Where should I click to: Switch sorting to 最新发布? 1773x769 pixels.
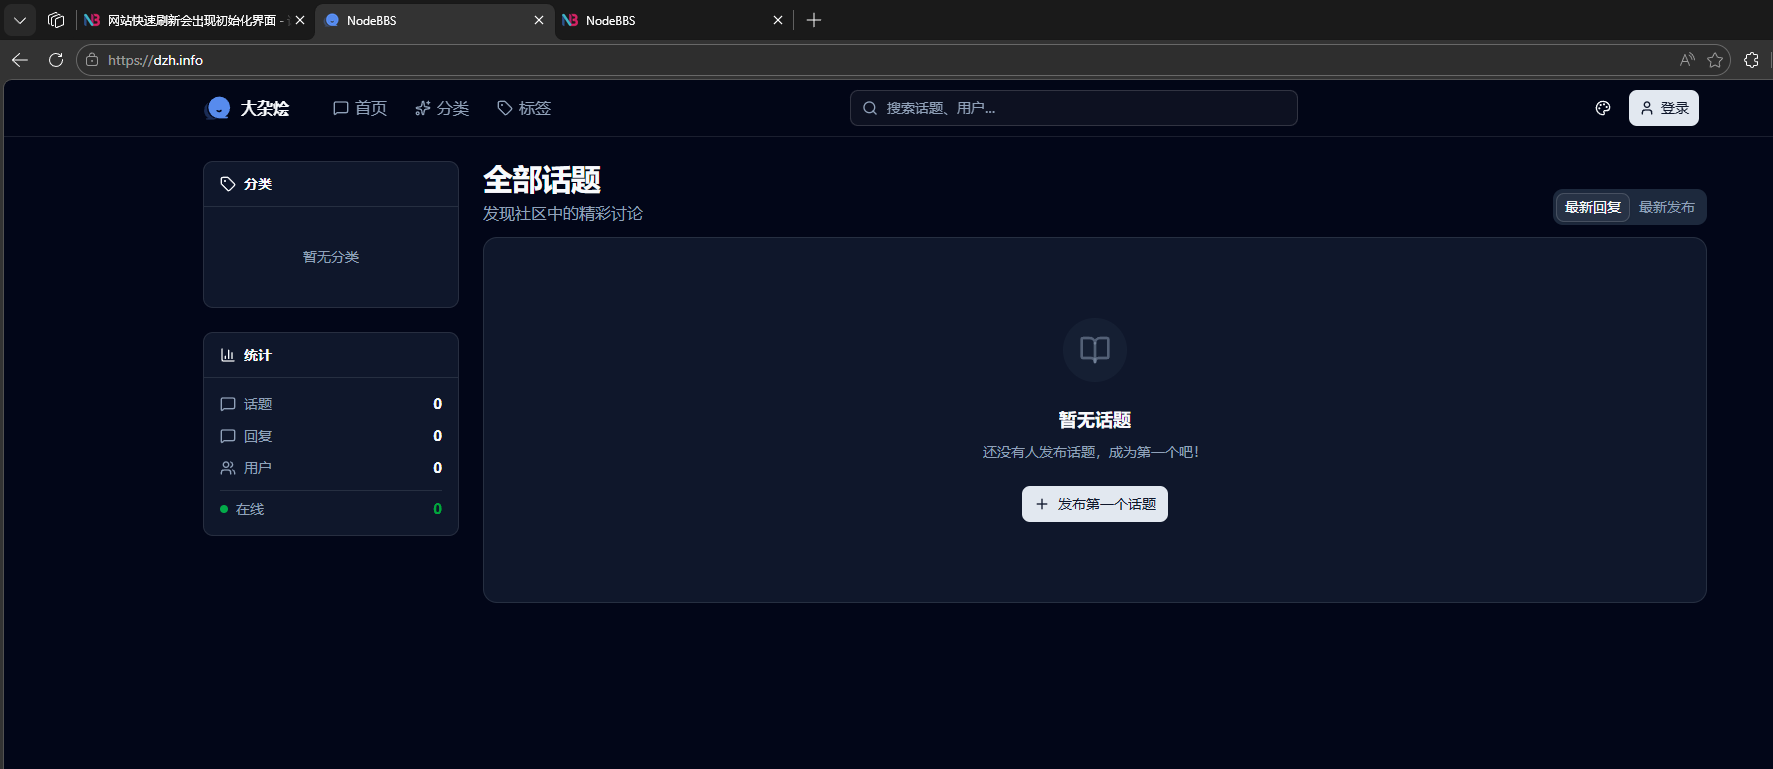(x=1666, y=207)
